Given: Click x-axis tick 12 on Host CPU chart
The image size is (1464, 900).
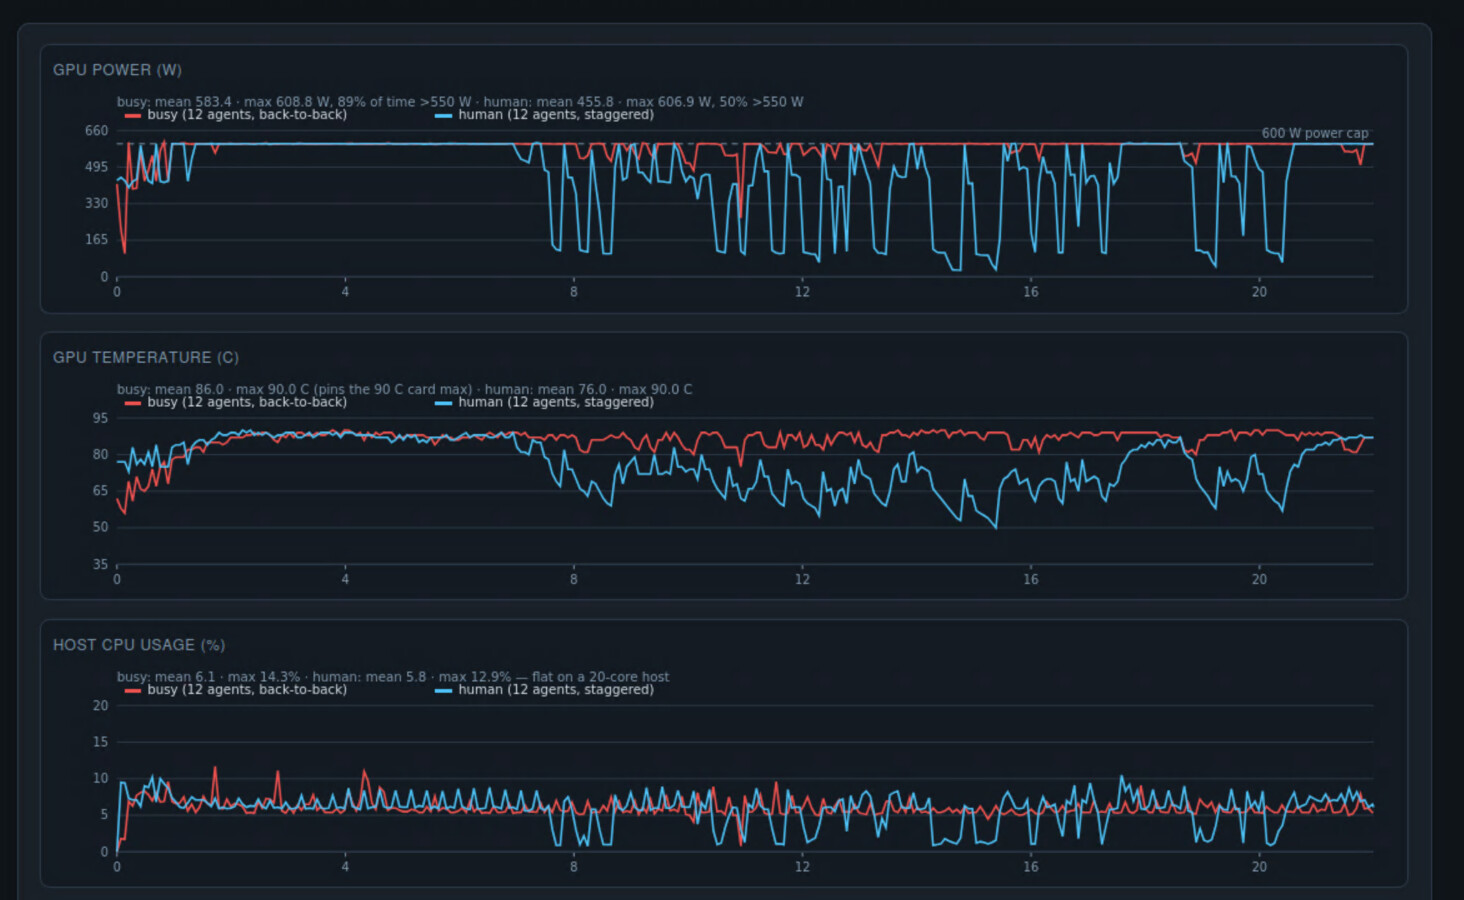Looking at the screenshot, I should coord(802,867).
